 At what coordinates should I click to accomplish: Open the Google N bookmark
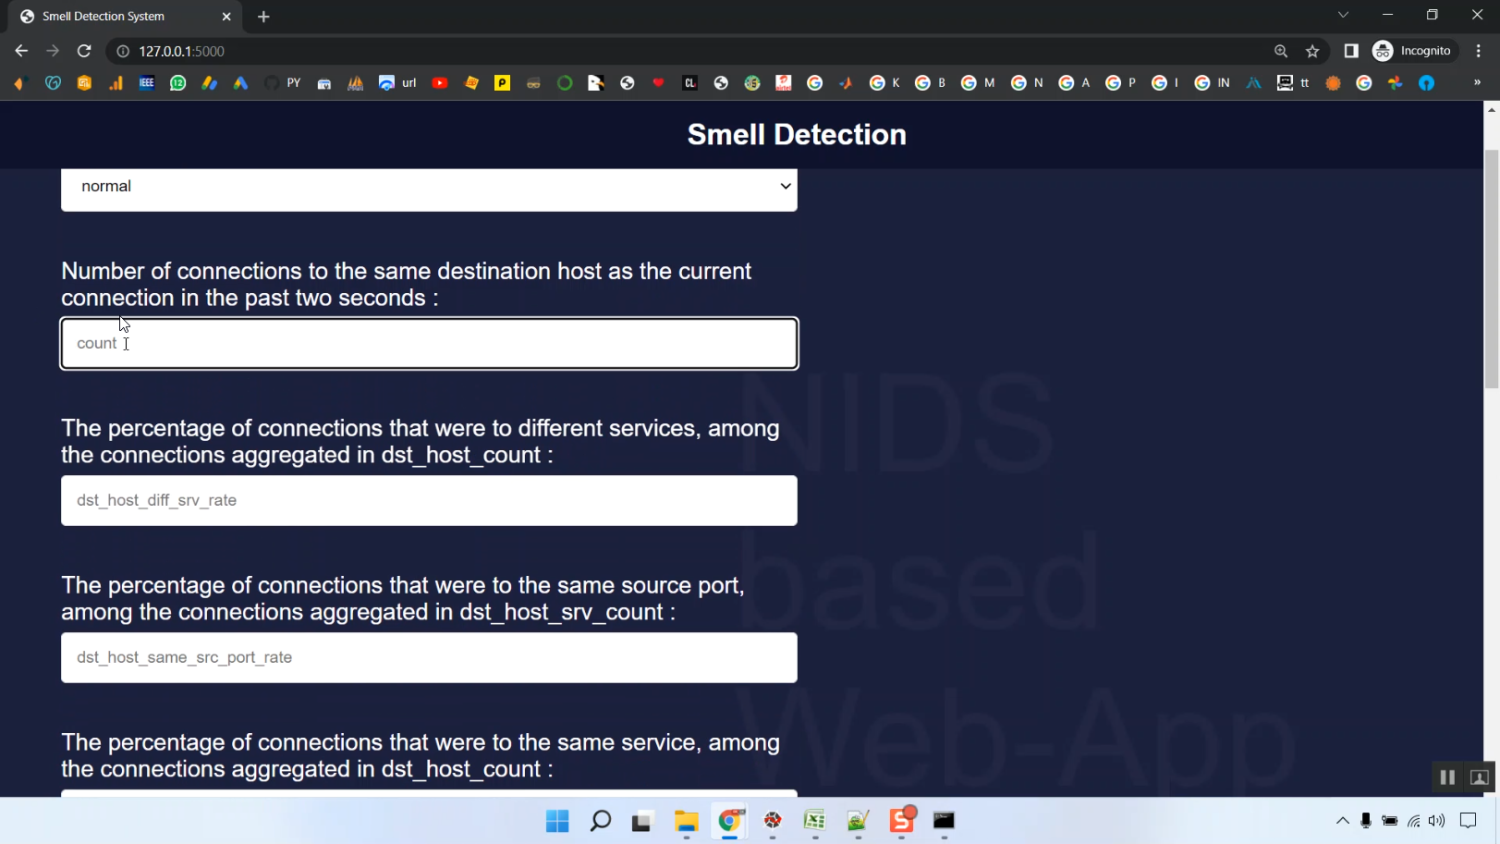coord(1027,83)
